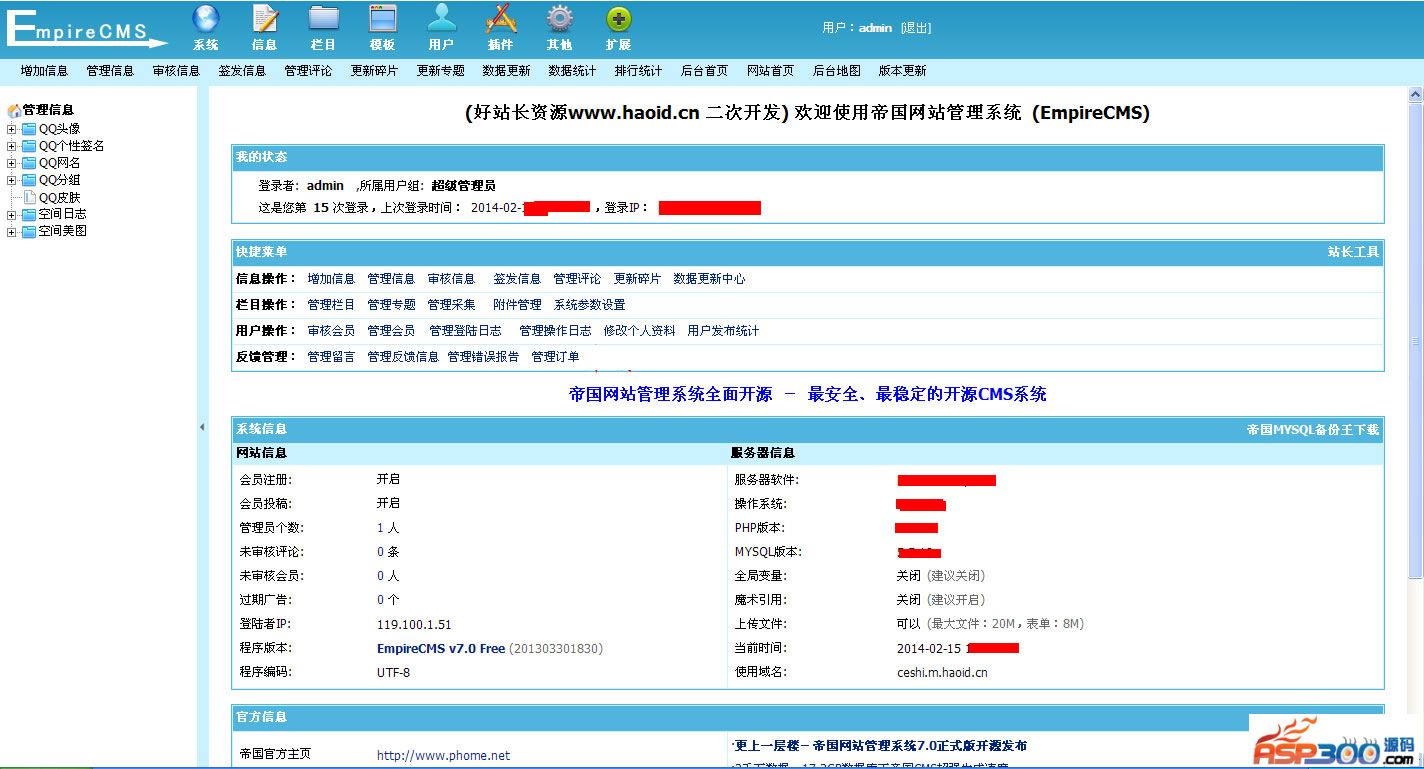The image size is (1424, 769).
Task: Open the 插件 plugin tools icon
Action: (500, 19)
